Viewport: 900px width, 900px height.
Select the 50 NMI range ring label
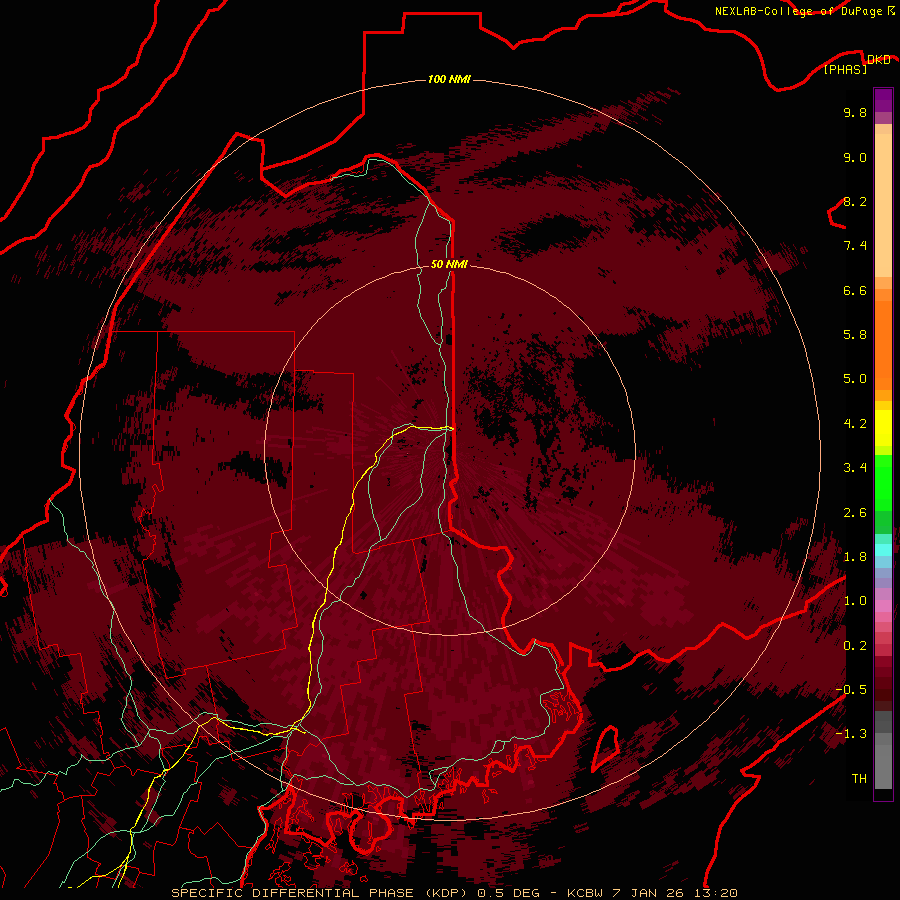[449, 264]
